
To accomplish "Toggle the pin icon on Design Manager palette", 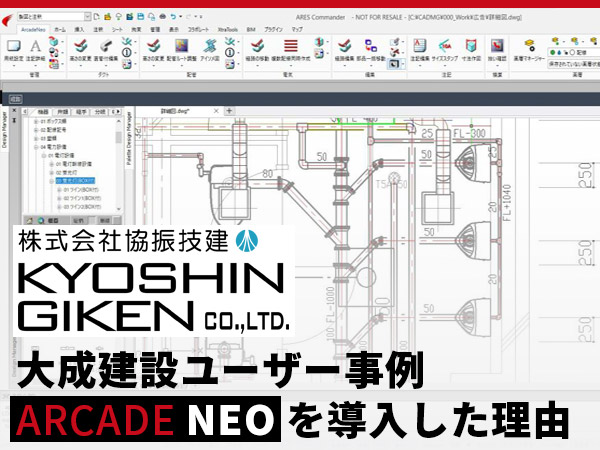I will coord(15,120).
